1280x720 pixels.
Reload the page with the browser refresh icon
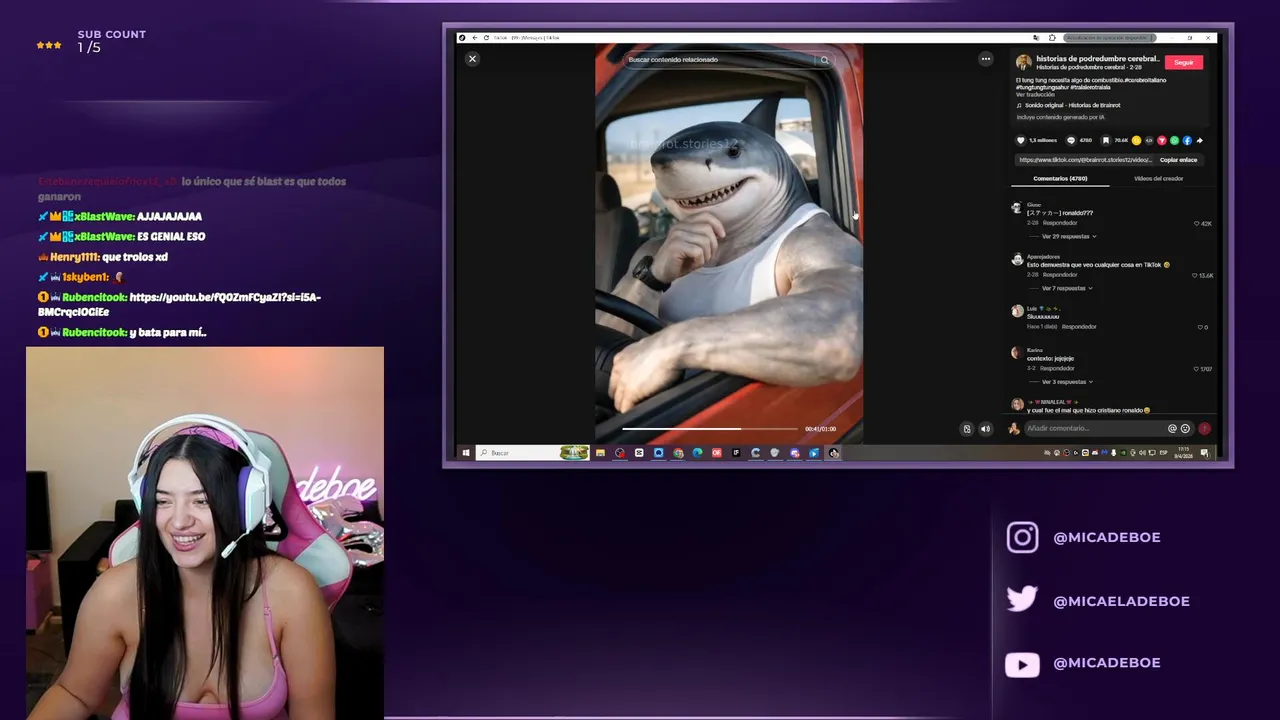486,38
